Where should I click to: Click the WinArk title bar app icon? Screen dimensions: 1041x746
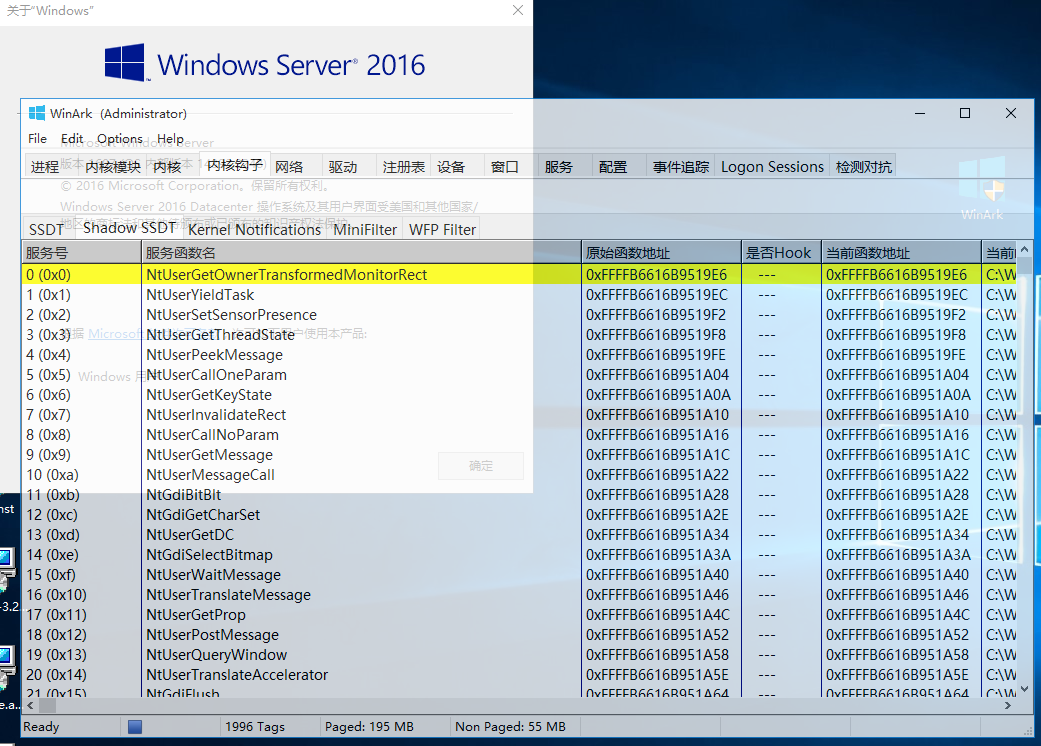pos(37,113)
